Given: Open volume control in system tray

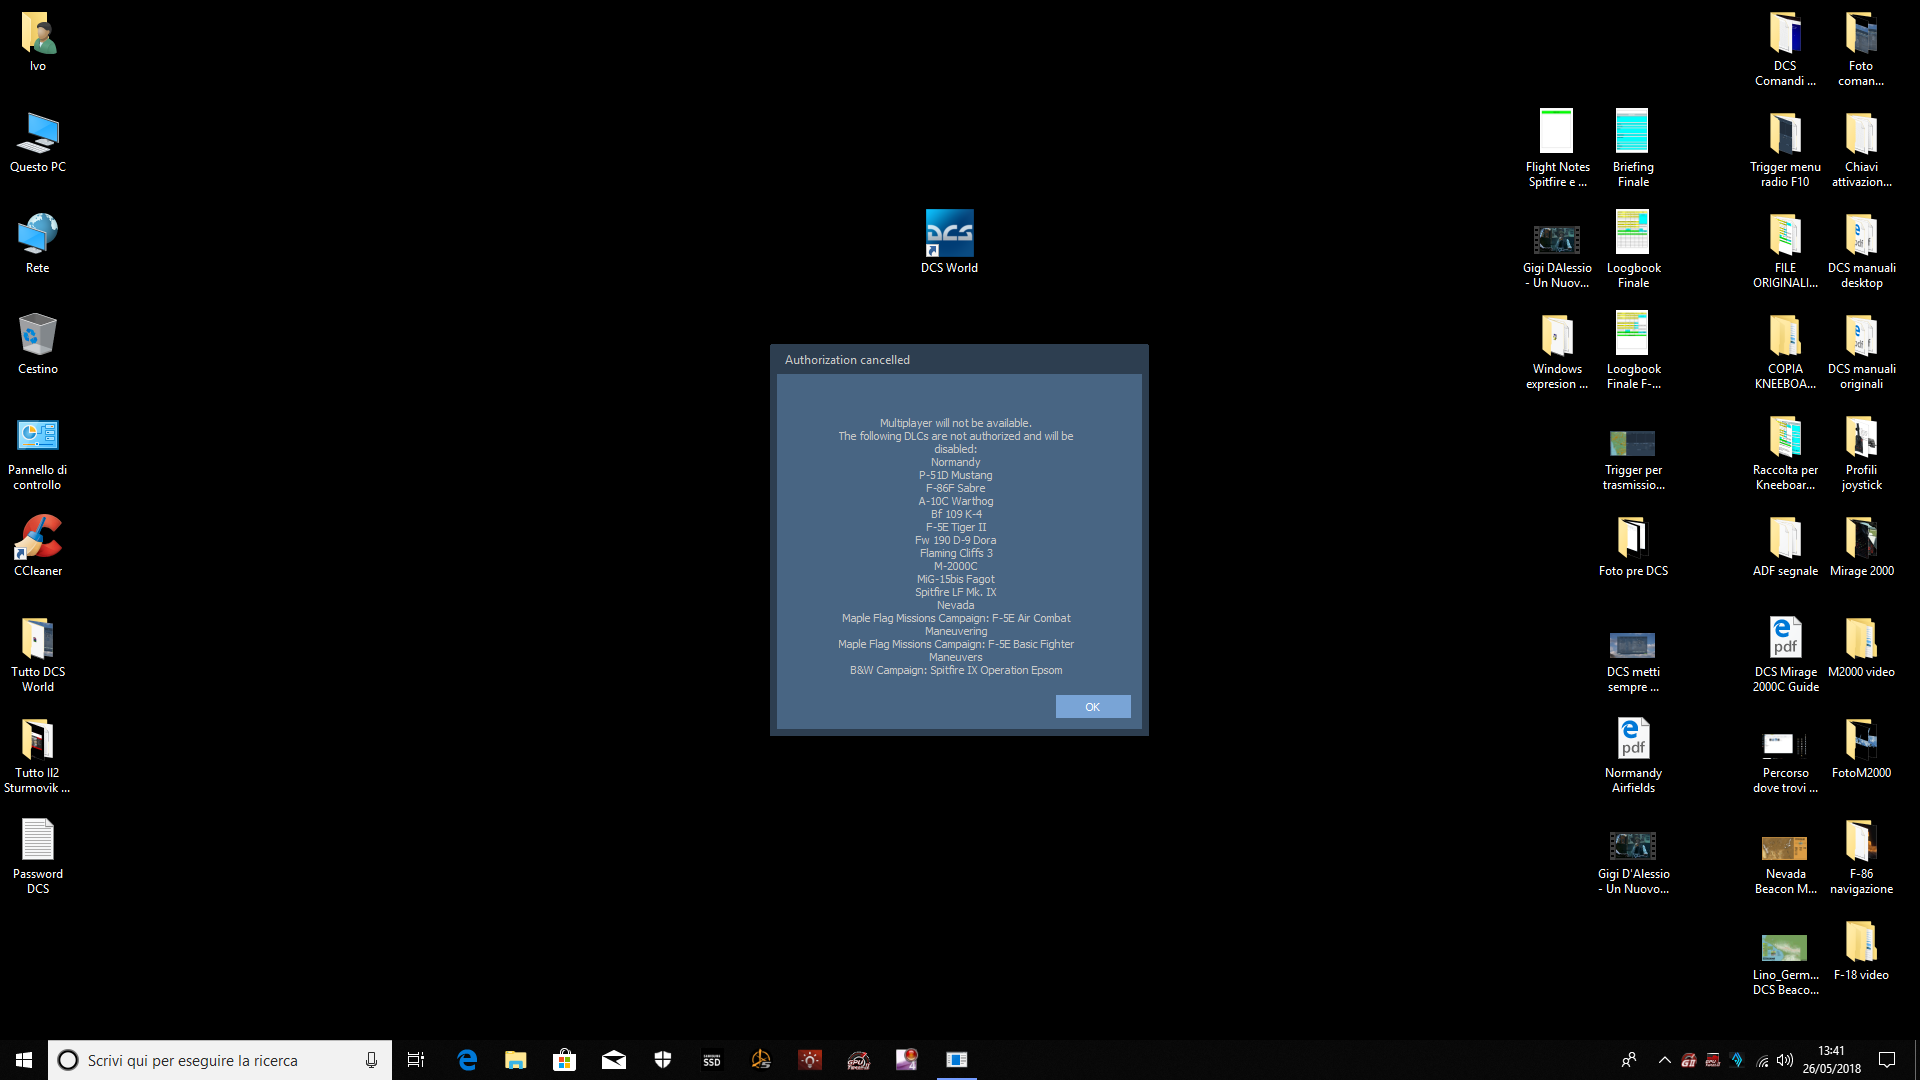Looking at the screenshot, I should (1785, 1060).
